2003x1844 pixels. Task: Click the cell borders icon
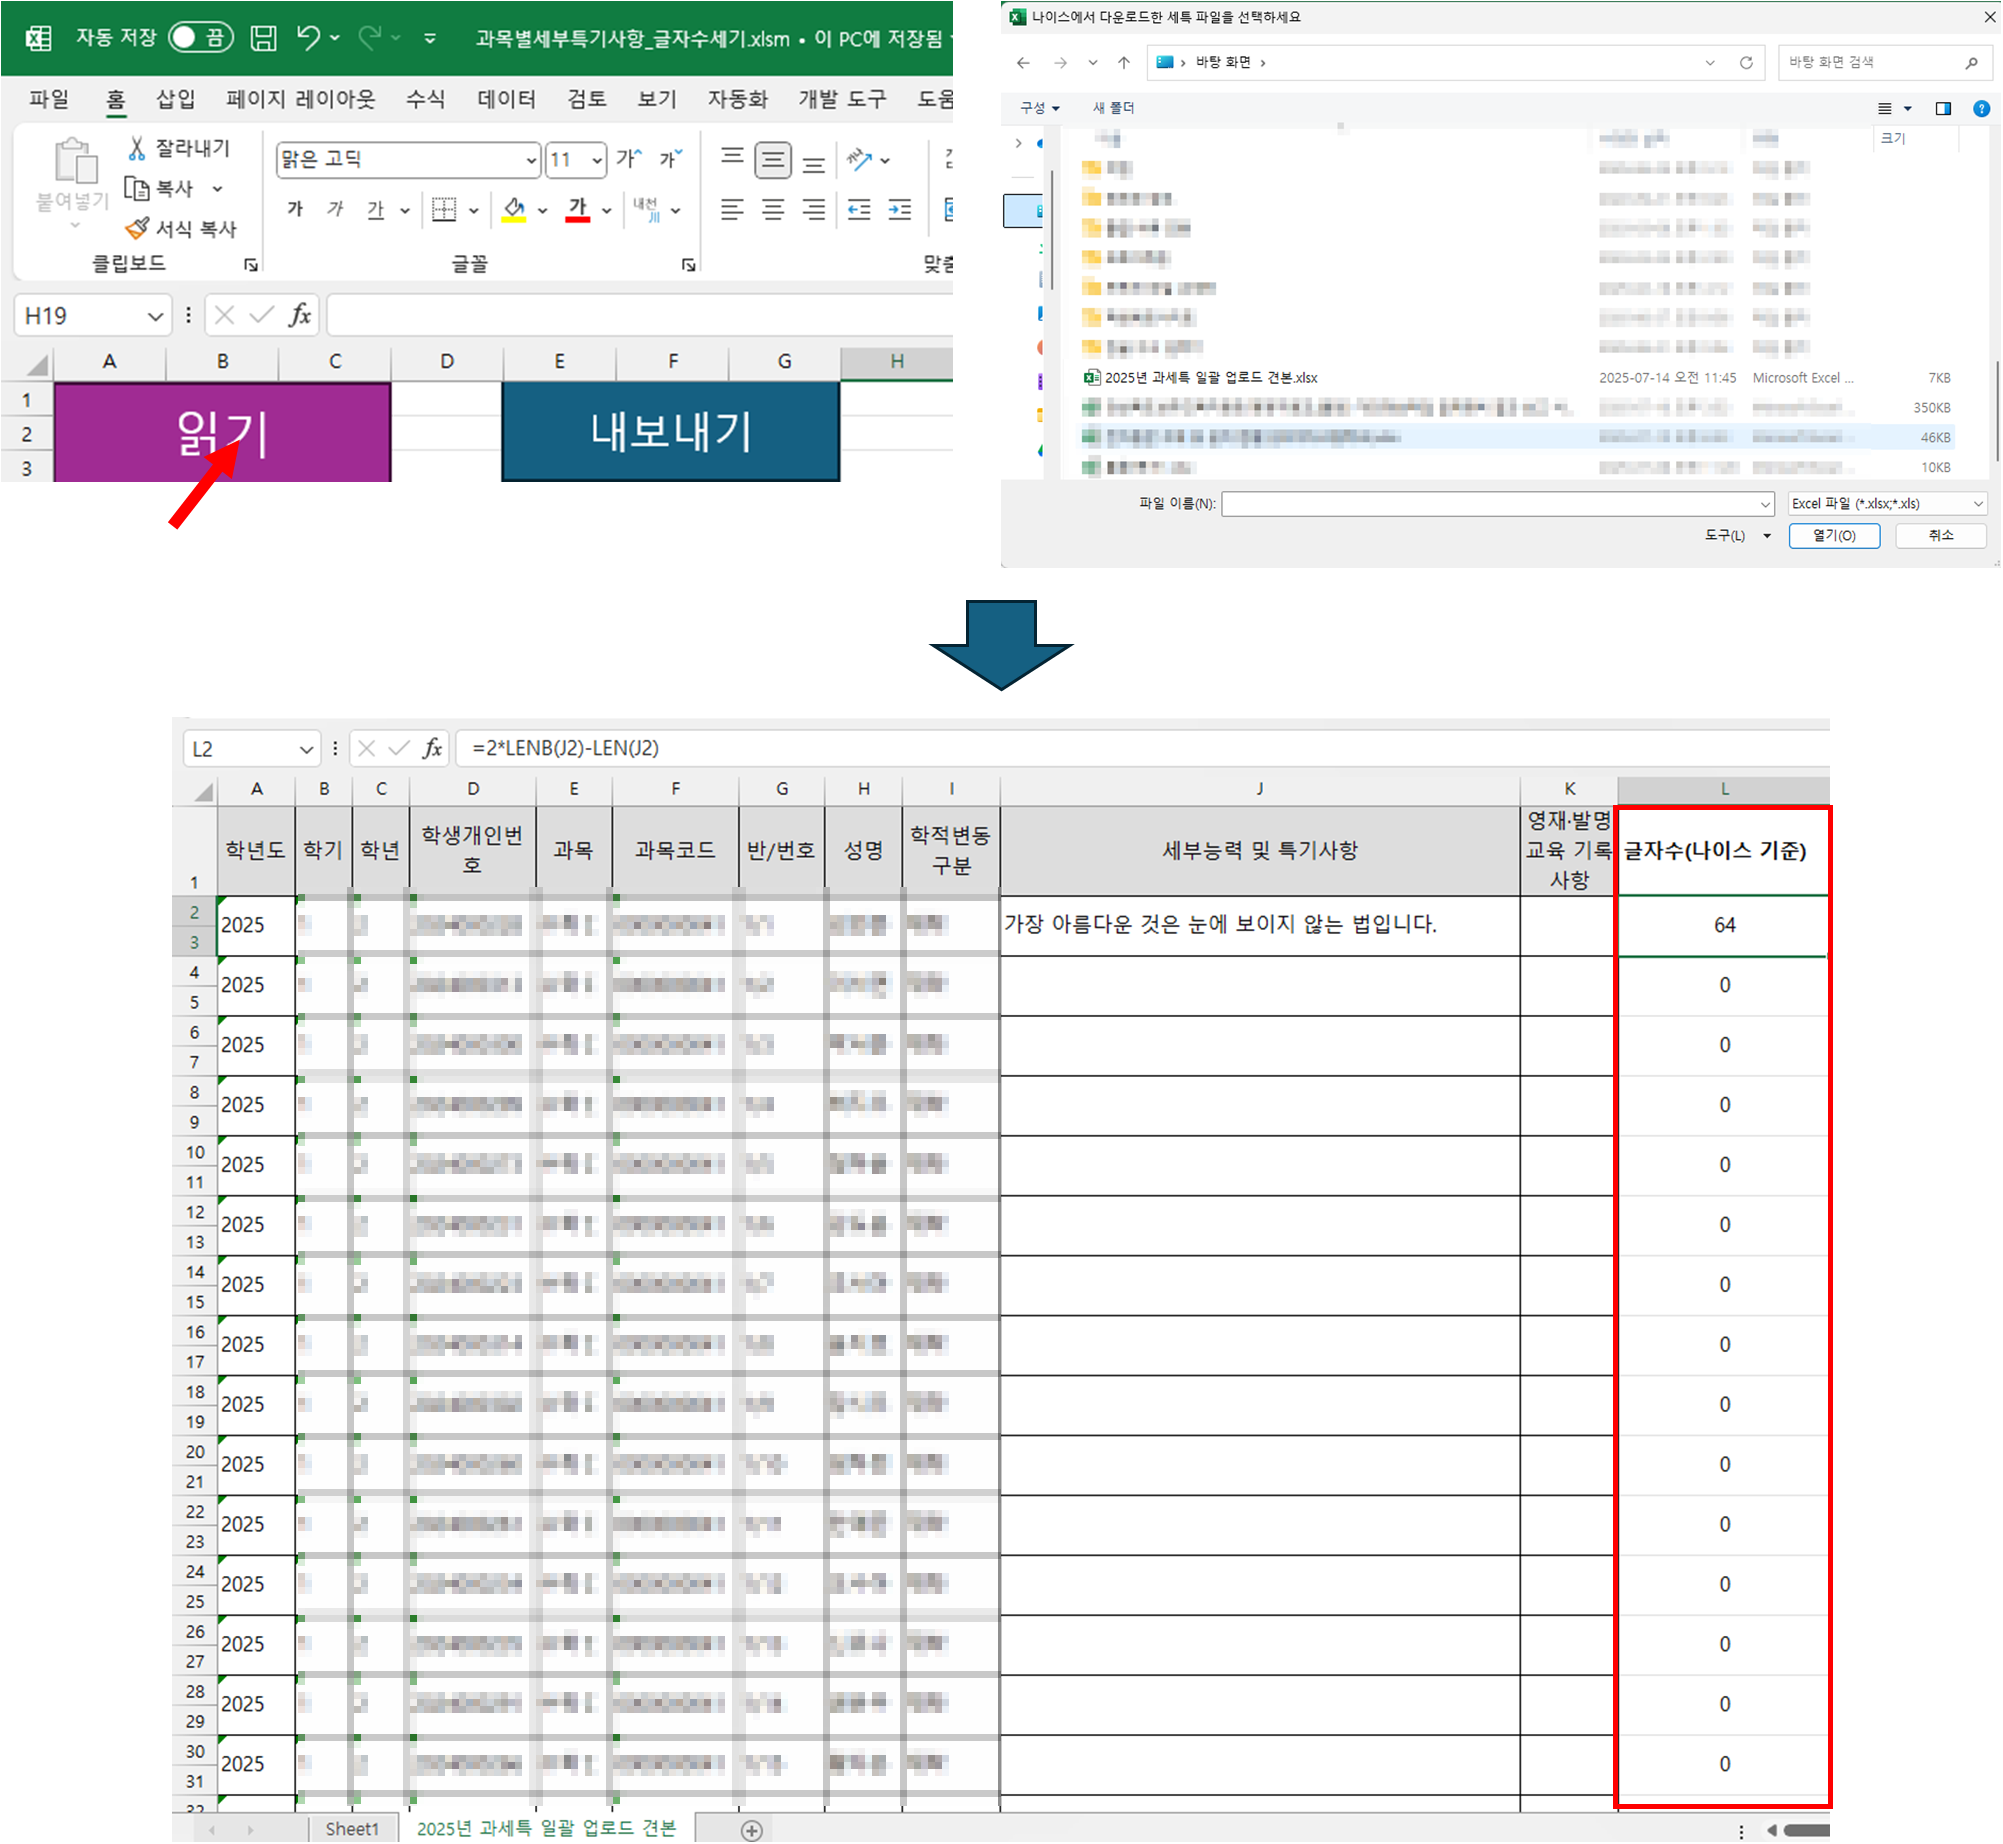pyautogui.click(x=444, y=209)
